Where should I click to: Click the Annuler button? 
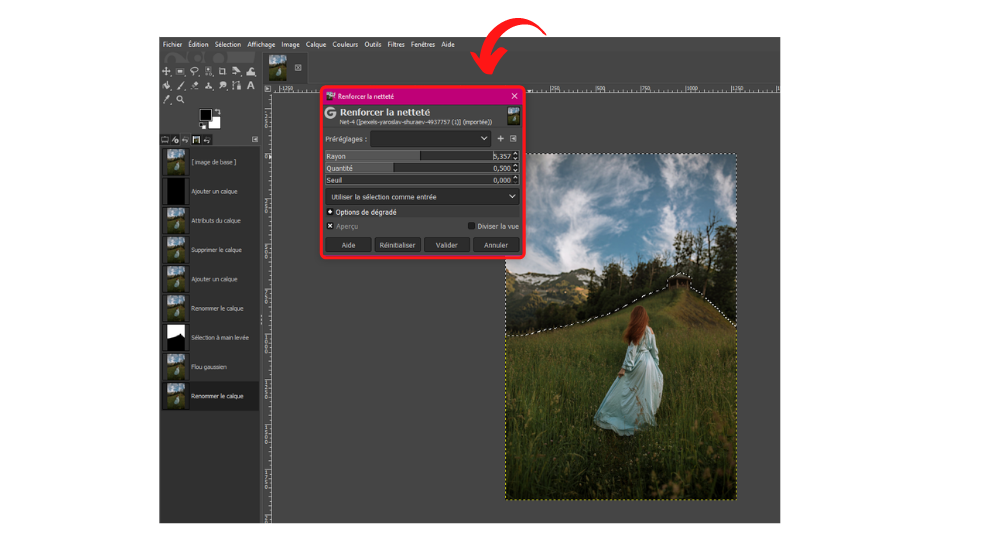(496, 245)
